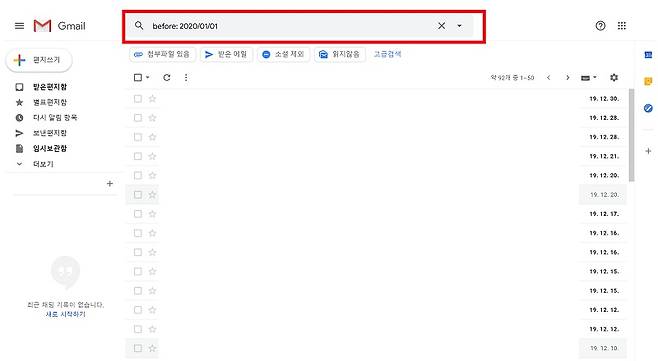Open the email dated 19. 12. 17.
Viewport: 658px width, 361px height.
point(376,214)
